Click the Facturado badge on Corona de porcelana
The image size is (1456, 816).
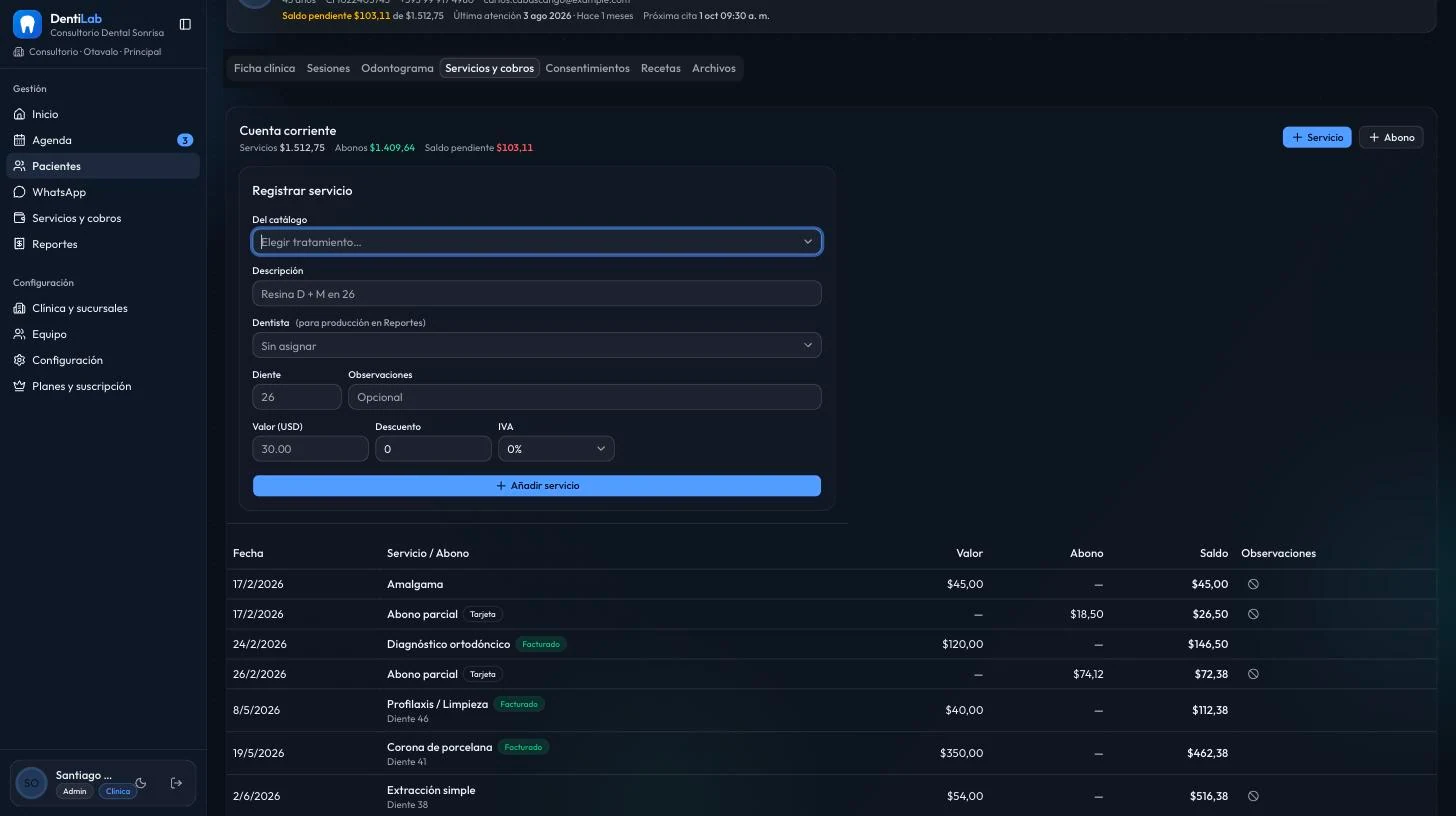[x=523, y=747]
